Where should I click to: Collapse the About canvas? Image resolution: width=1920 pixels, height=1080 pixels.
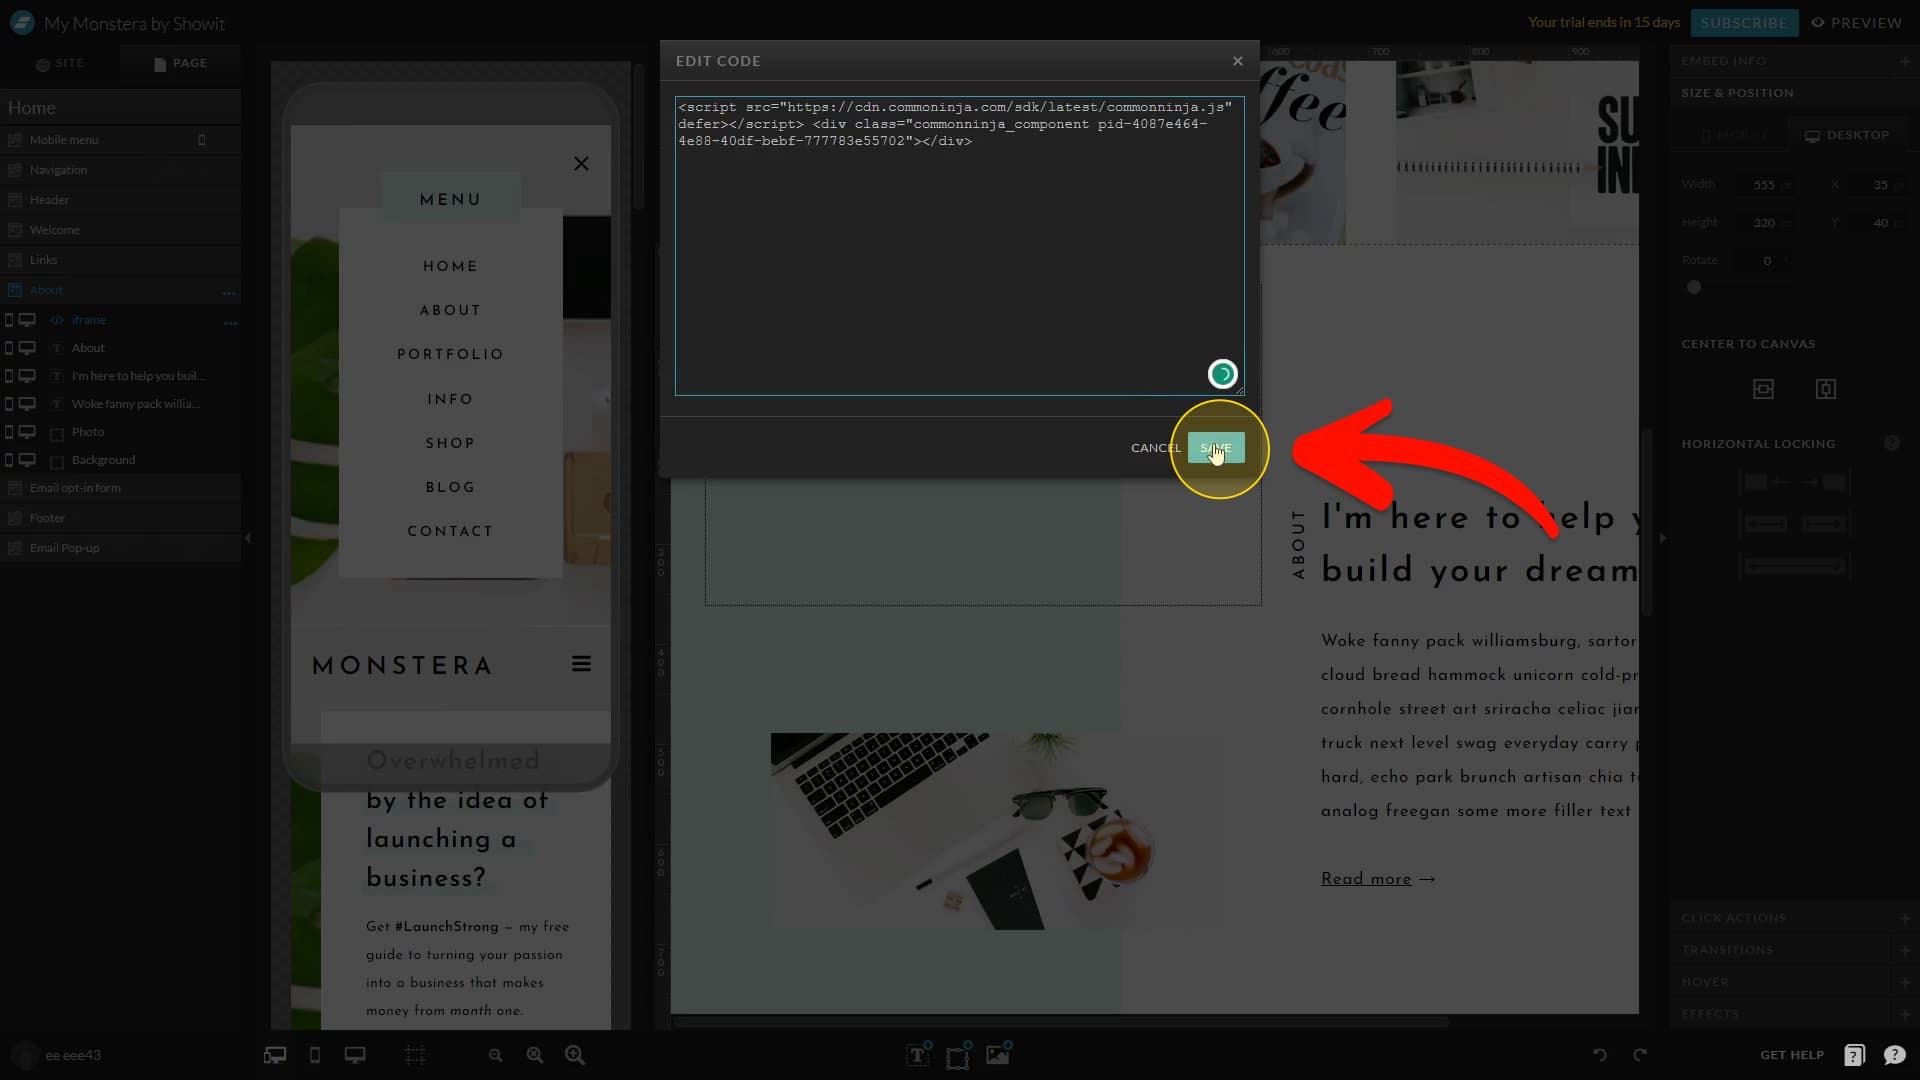coord(15,290)
